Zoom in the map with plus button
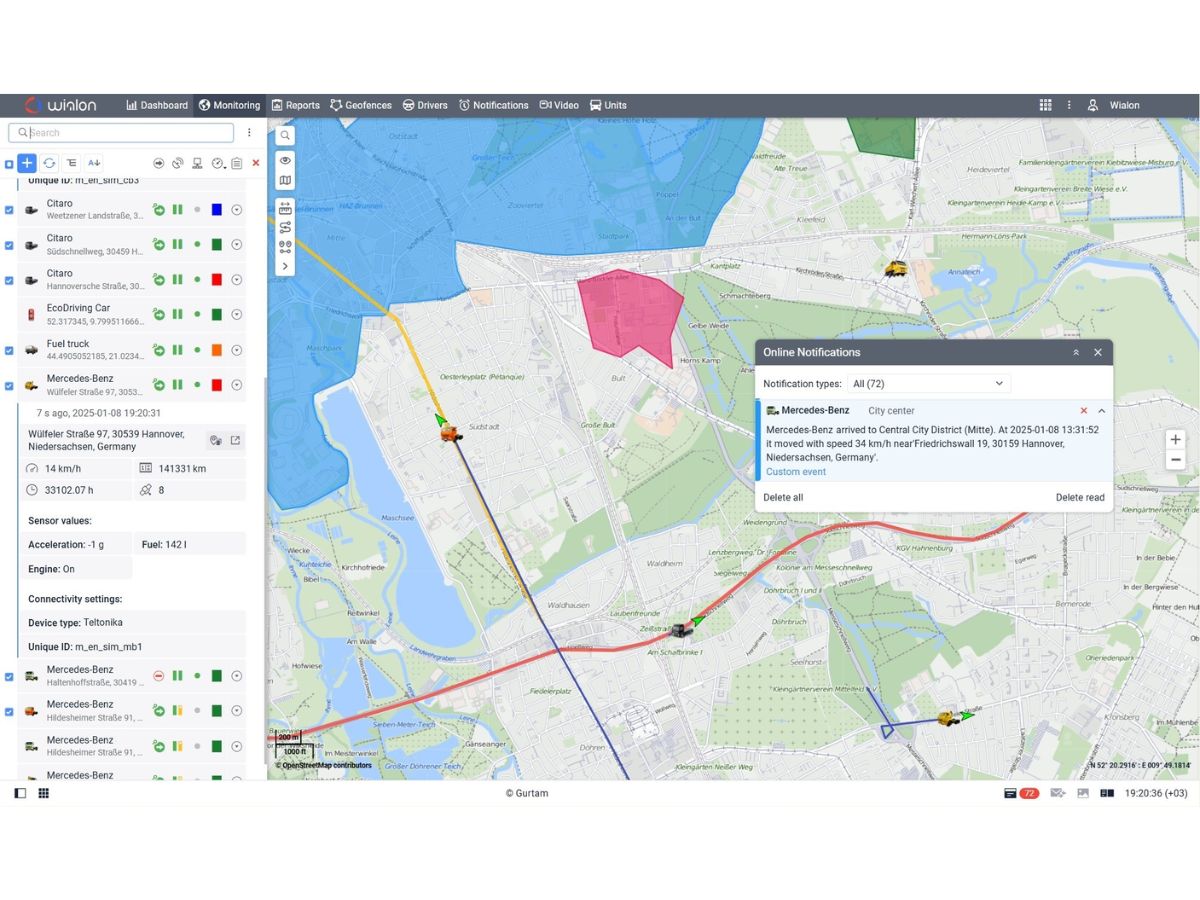The height and width of the screenshot is (900, 1200). pyautogui.click(x=1175, y=440)
